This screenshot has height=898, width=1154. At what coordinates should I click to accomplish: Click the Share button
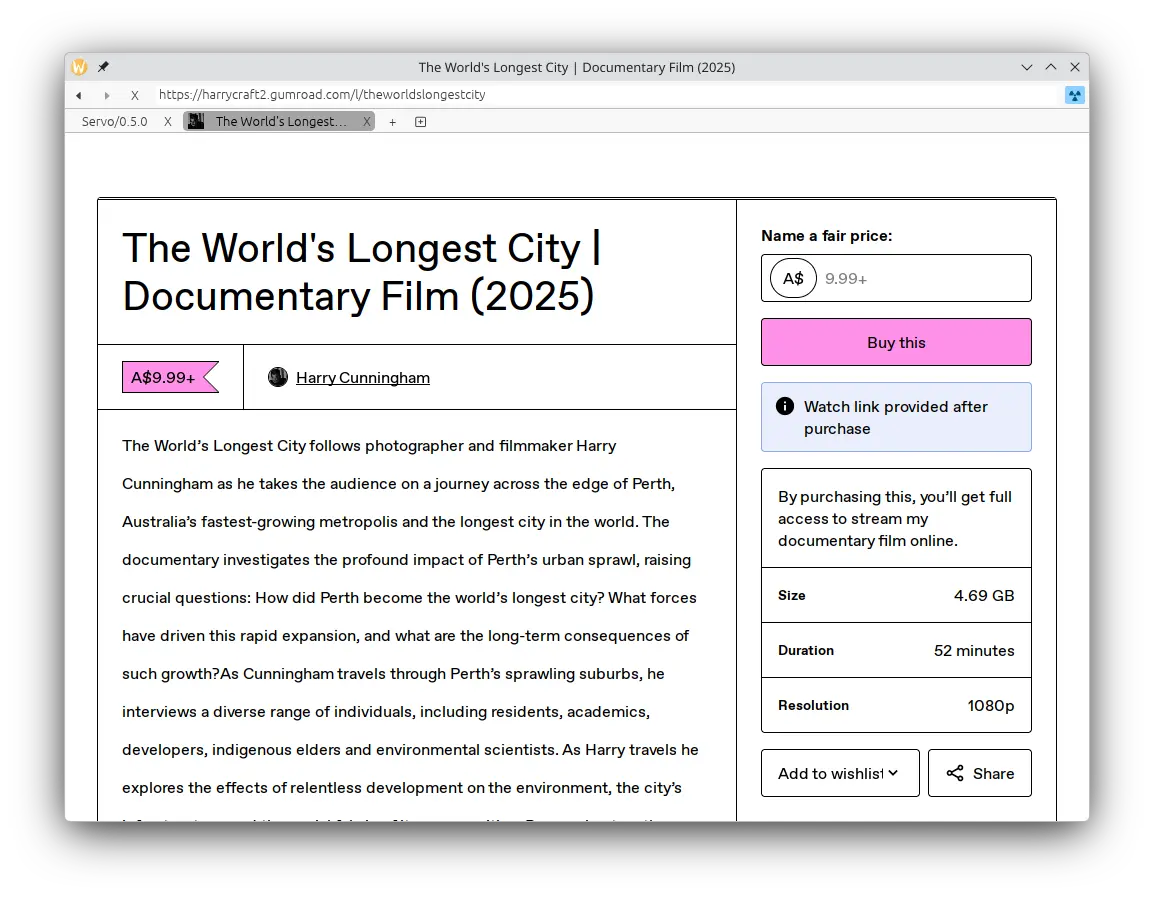point(980,773)
